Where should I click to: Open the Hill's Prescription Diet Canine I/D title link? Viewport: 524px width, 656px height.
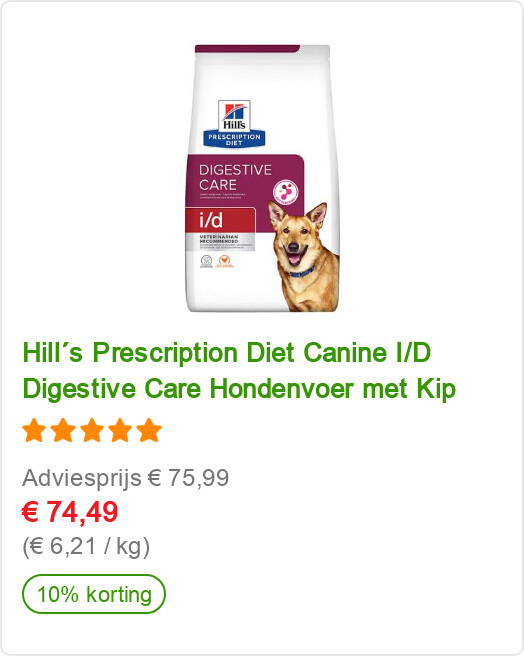(239, 371)
